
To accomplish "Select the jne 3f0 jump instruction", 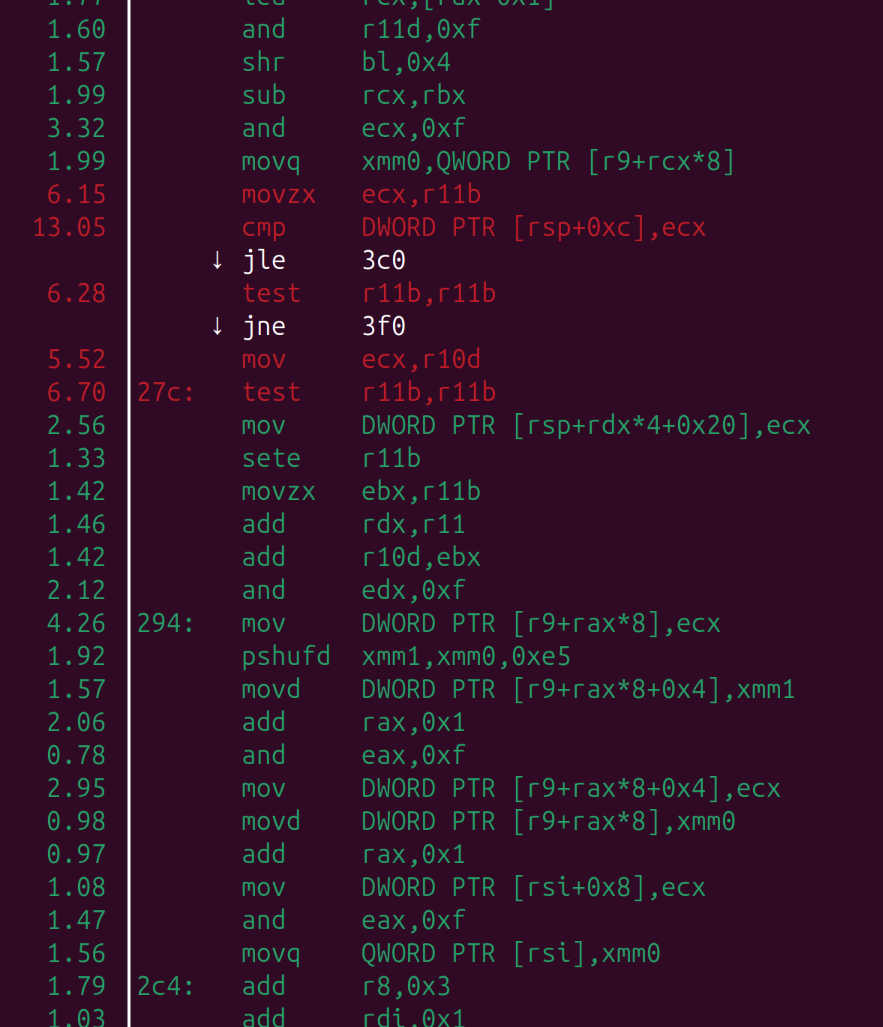I will [324, 326].
